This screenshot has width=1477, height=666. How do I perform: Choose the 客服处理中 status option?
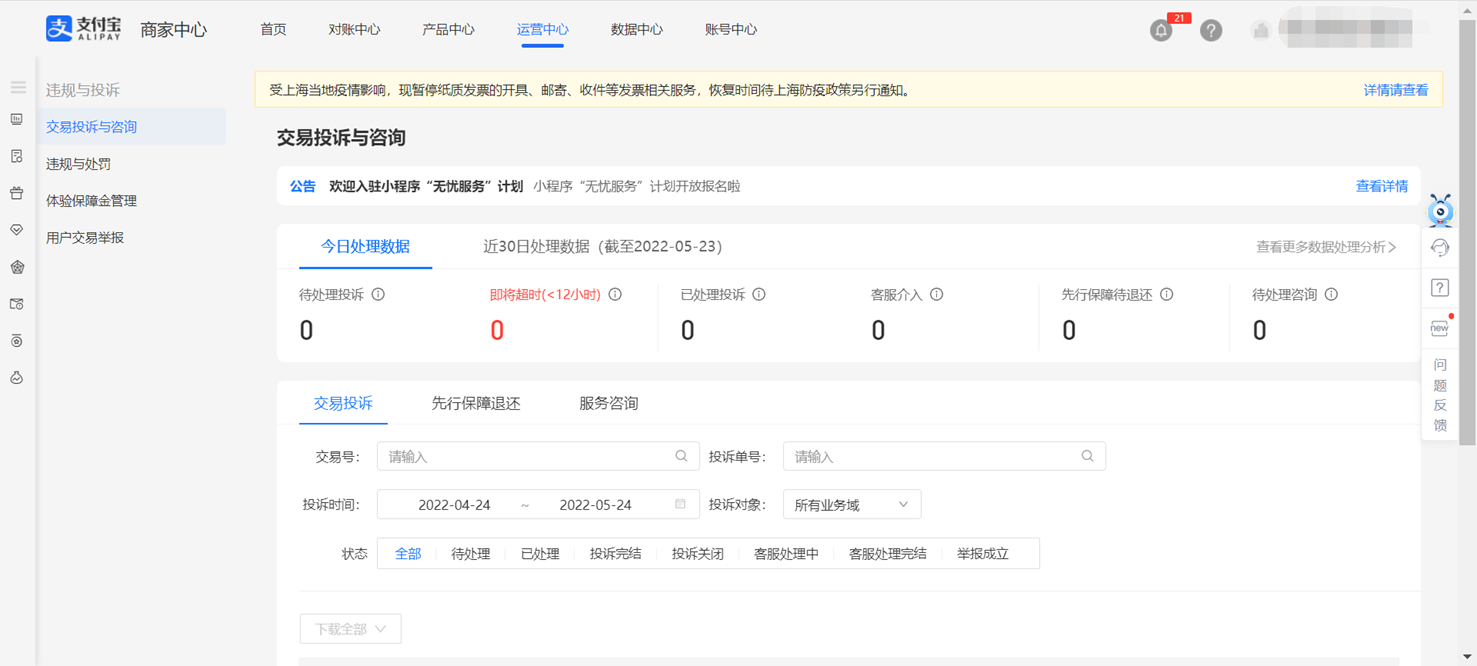pyautogui.click(x=786, y=554)
